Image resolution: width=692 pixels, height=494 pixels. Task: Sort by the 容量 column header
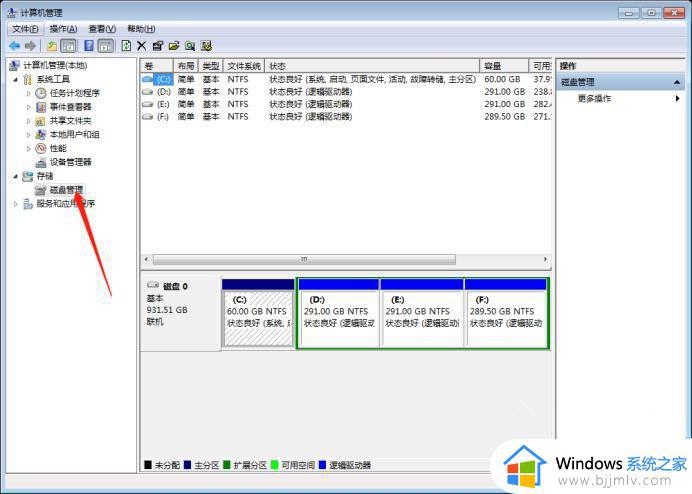pyautogui.click(x=504, y=66)
